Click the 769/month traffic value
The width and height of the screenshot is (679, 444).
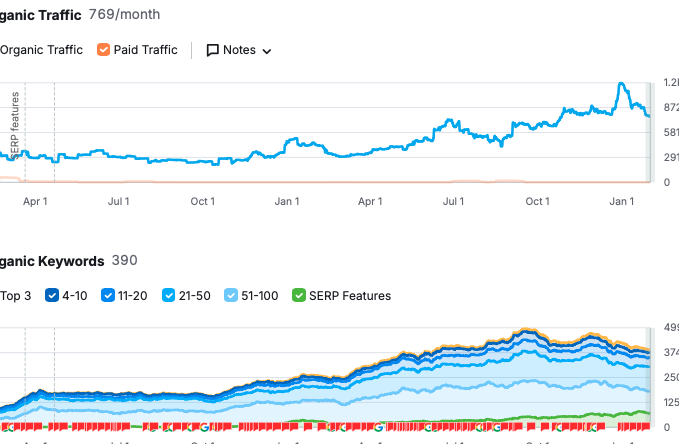[x=124, y=14]
